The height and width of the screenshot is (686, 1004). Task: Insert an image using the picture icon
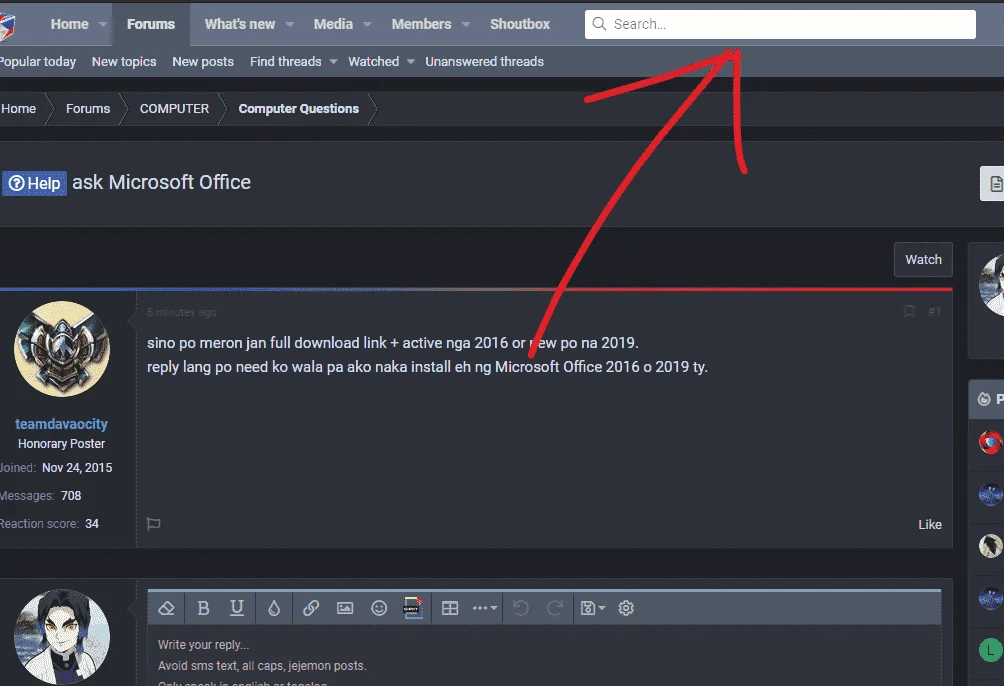point(345,608)
